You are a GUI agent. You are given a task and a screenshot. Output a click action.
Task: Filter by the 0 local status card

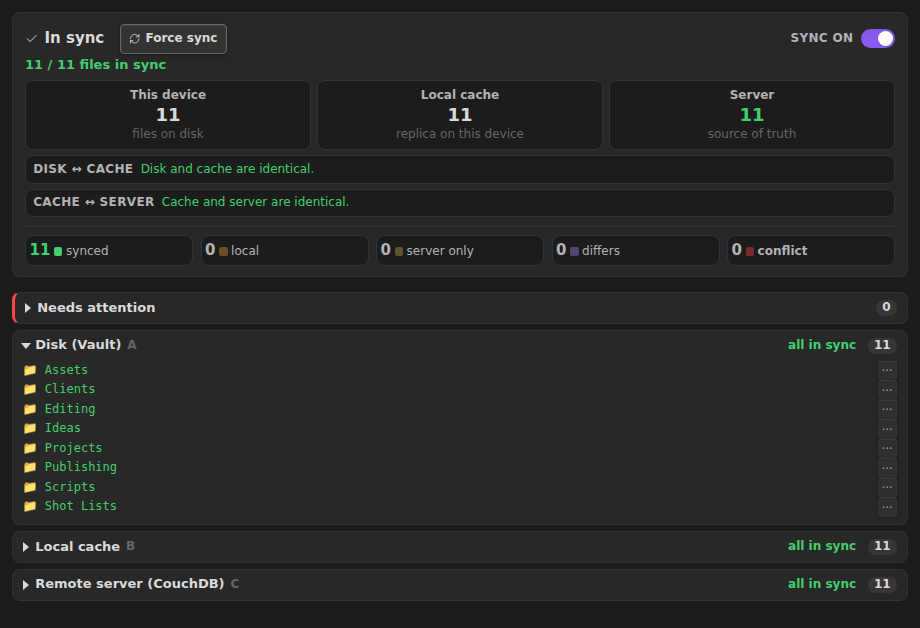pyautogui.click(x=285, y=251)
